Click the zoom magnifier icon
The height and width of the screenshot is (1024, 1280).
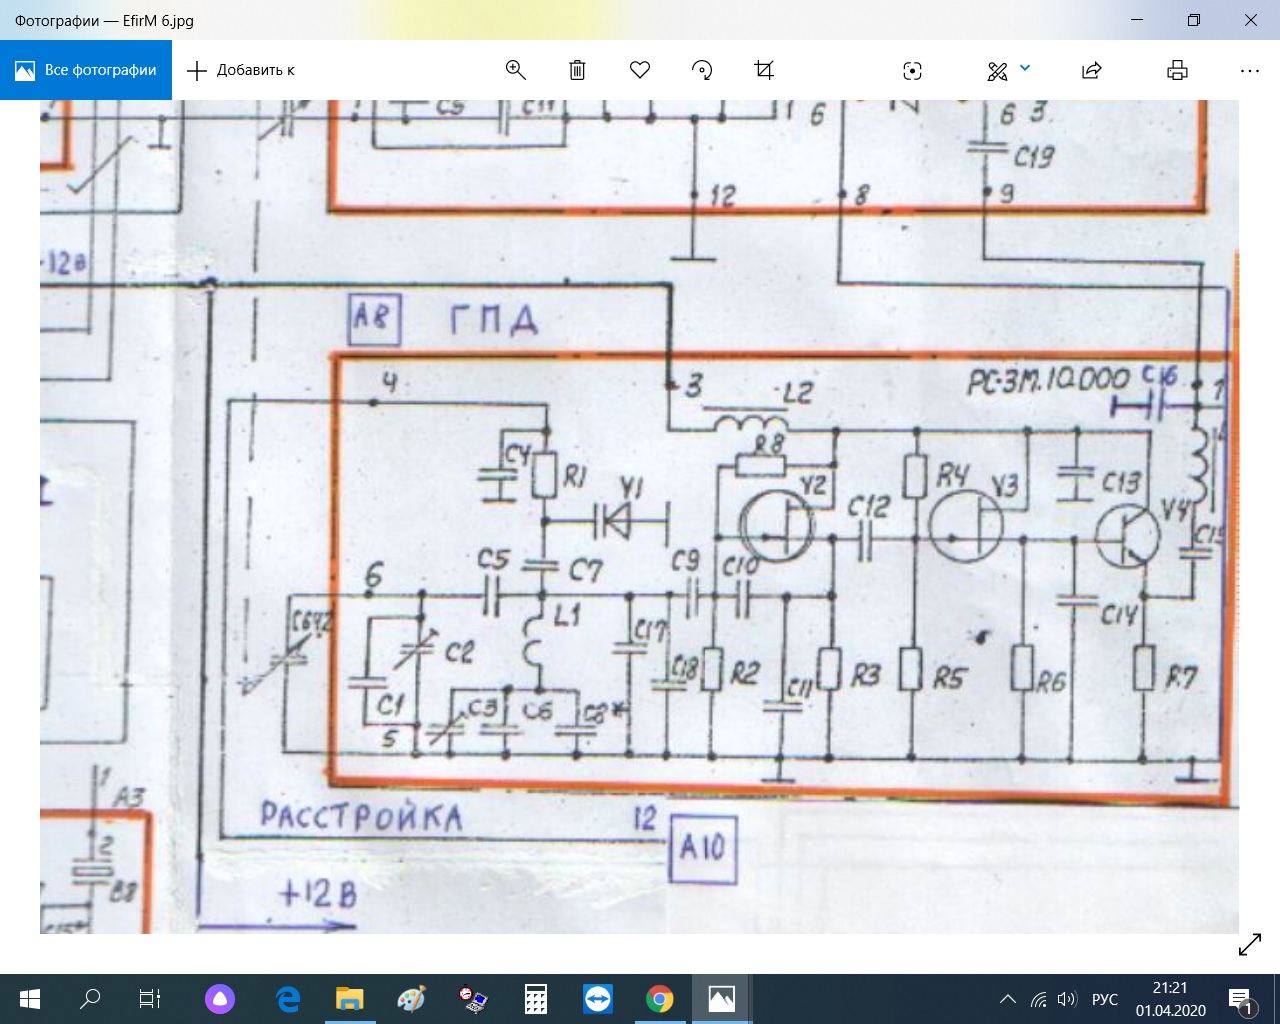516,70
